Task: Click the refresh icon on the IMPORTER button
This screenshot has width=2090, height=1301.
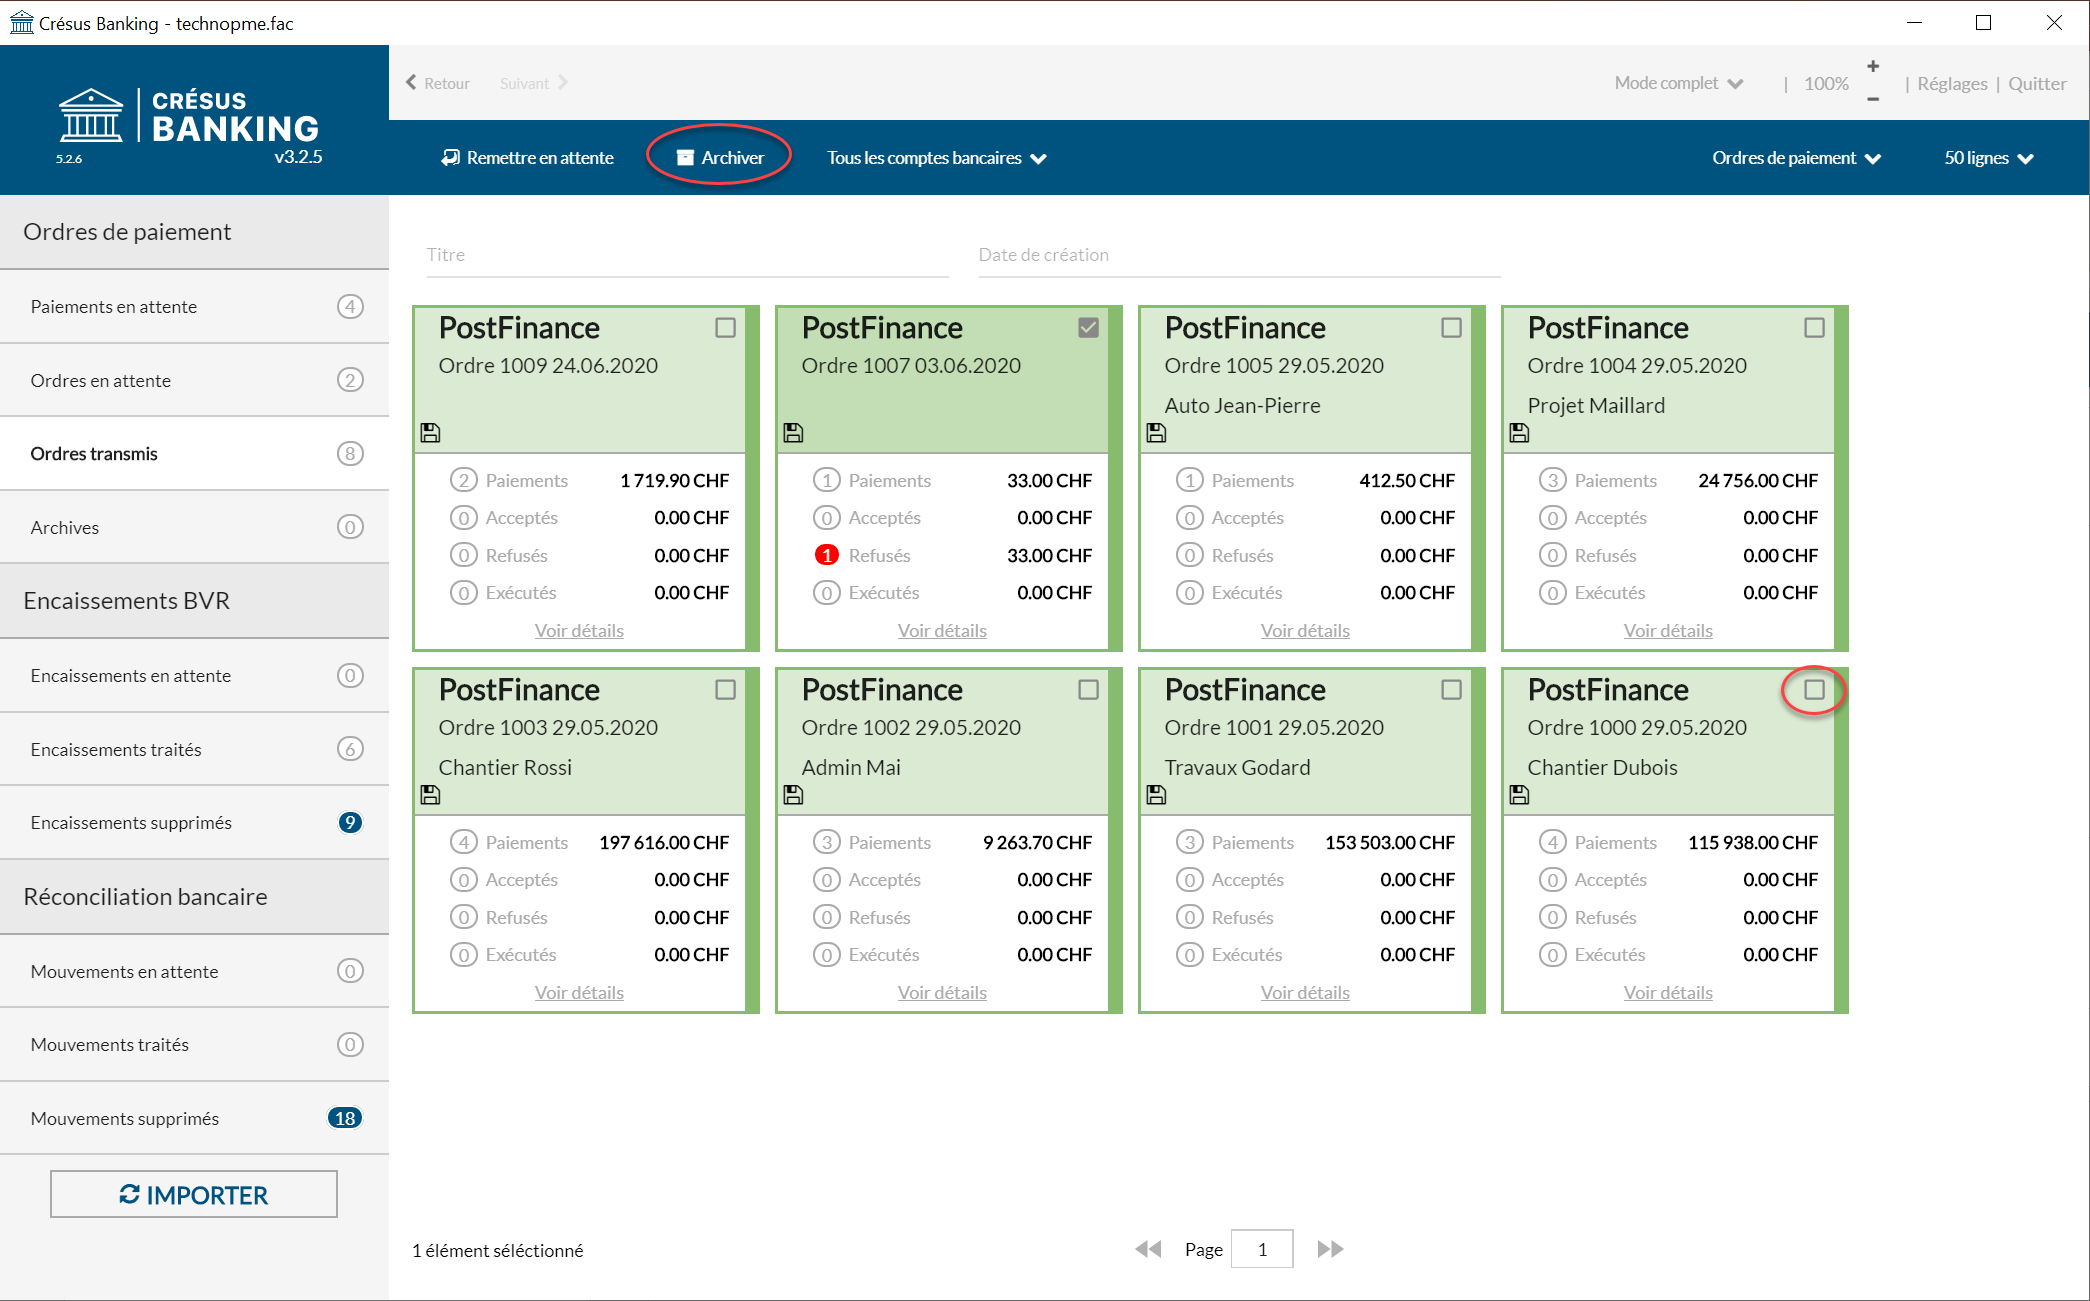Action: (130, 1194)
